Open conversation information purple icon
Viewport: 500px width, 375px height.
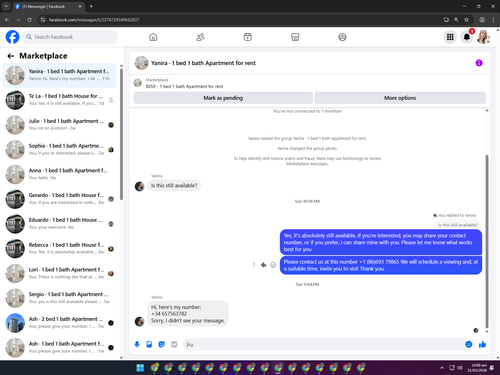click(x=479, y=63)
